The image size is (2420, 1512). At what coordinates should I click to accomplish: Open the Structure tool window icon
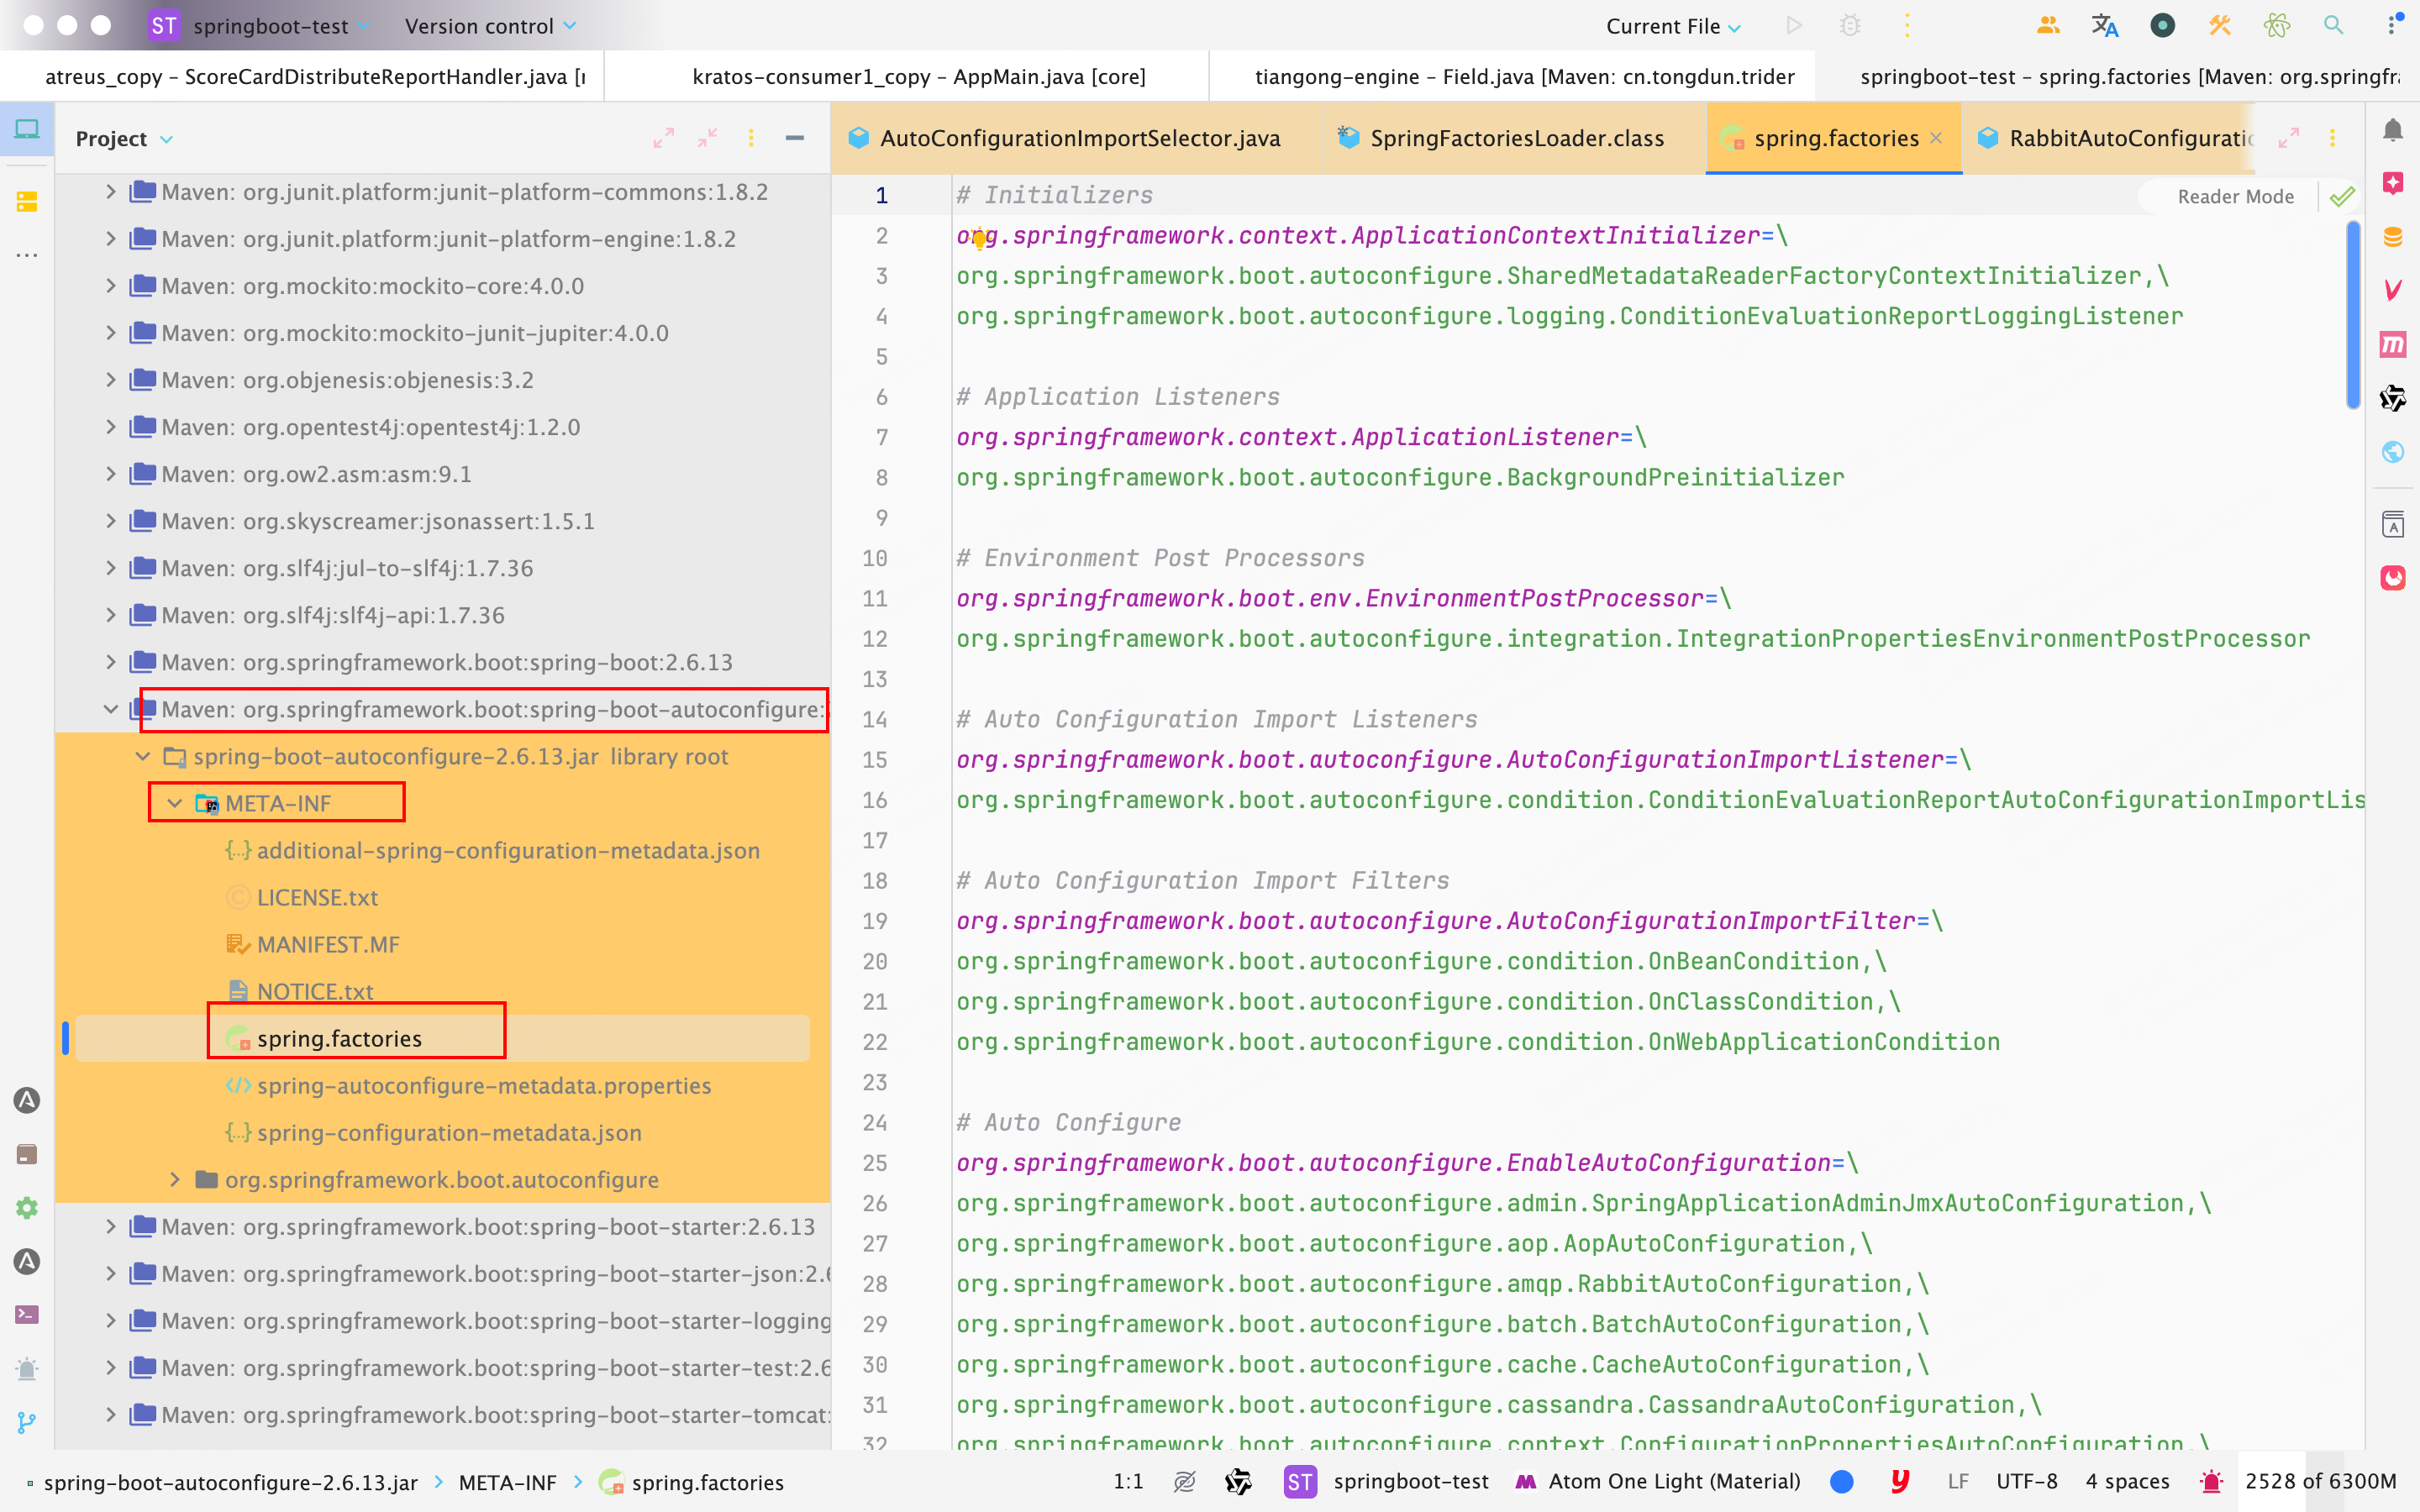click(x=27, y=202)
